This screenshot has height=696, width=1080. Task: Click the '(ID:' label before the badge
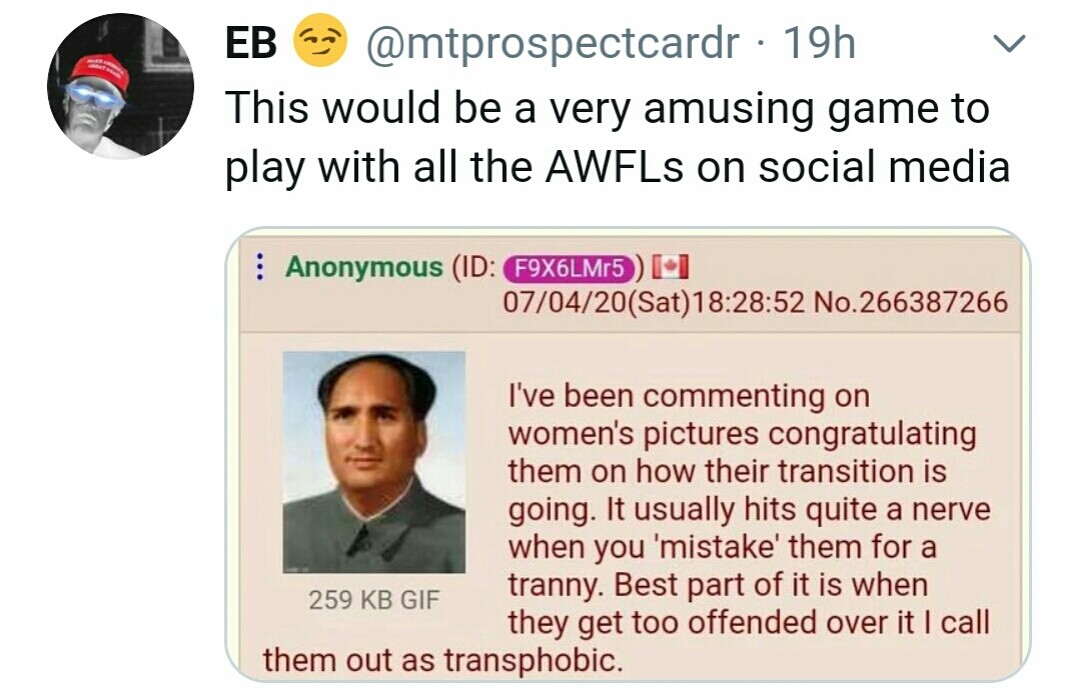[x=474, y=267]
